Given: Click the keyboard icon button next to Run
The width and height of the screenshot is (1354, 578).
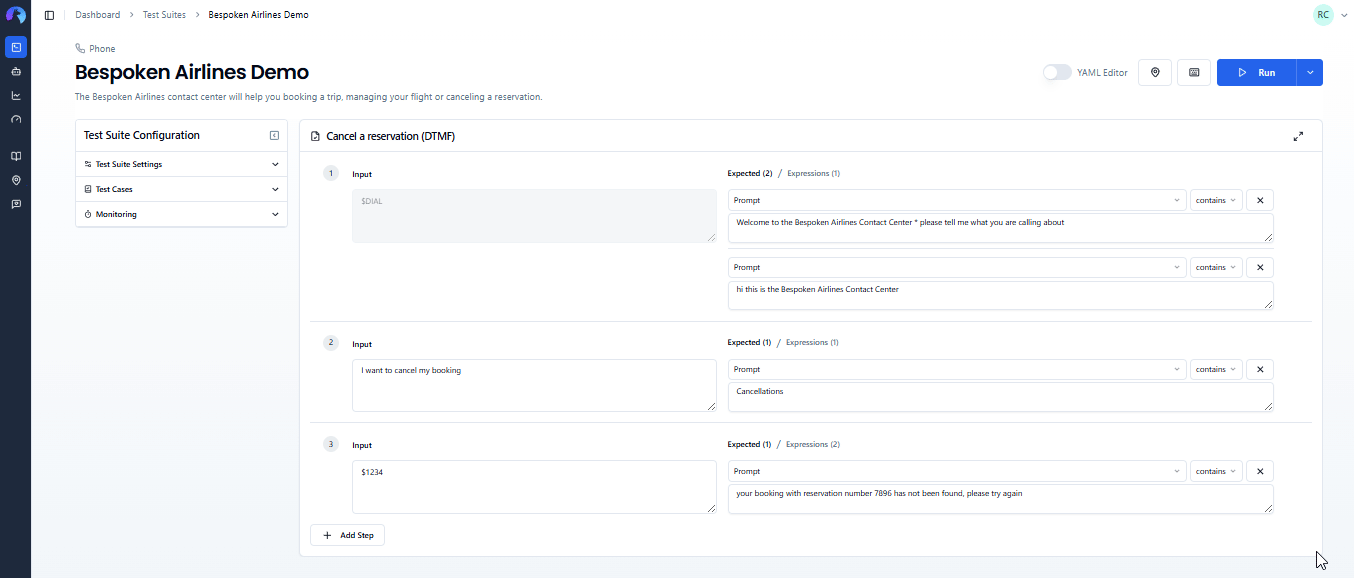Looking at the screenshot, I should click(x=1194, y=73).
